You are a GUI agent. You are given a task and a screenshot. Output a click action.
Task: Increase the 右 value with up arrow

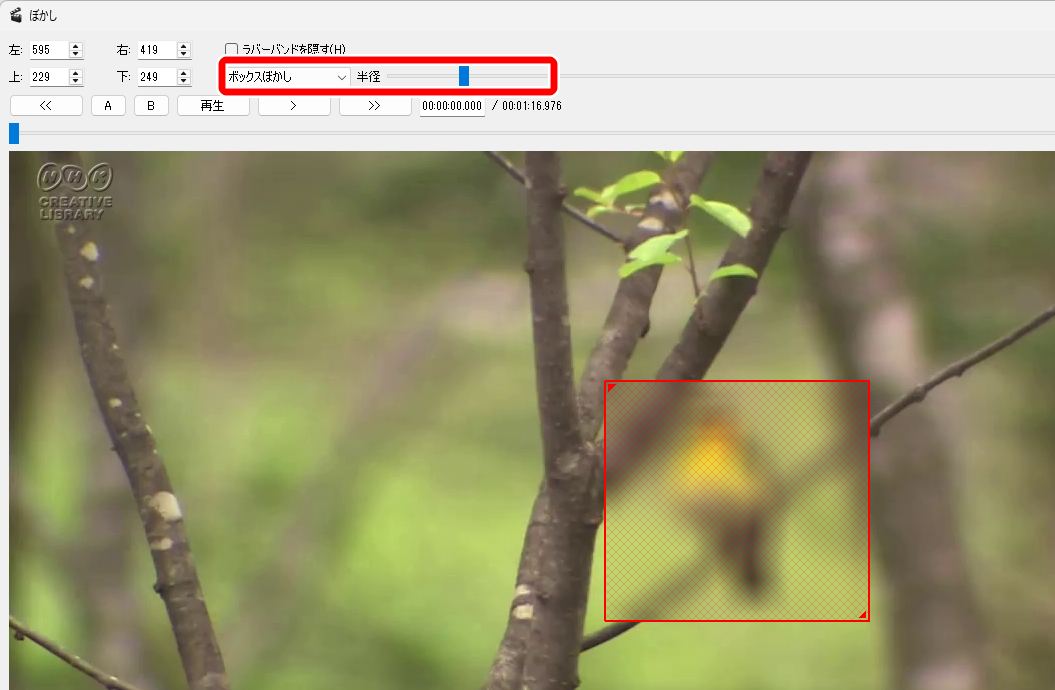[184, 46]
